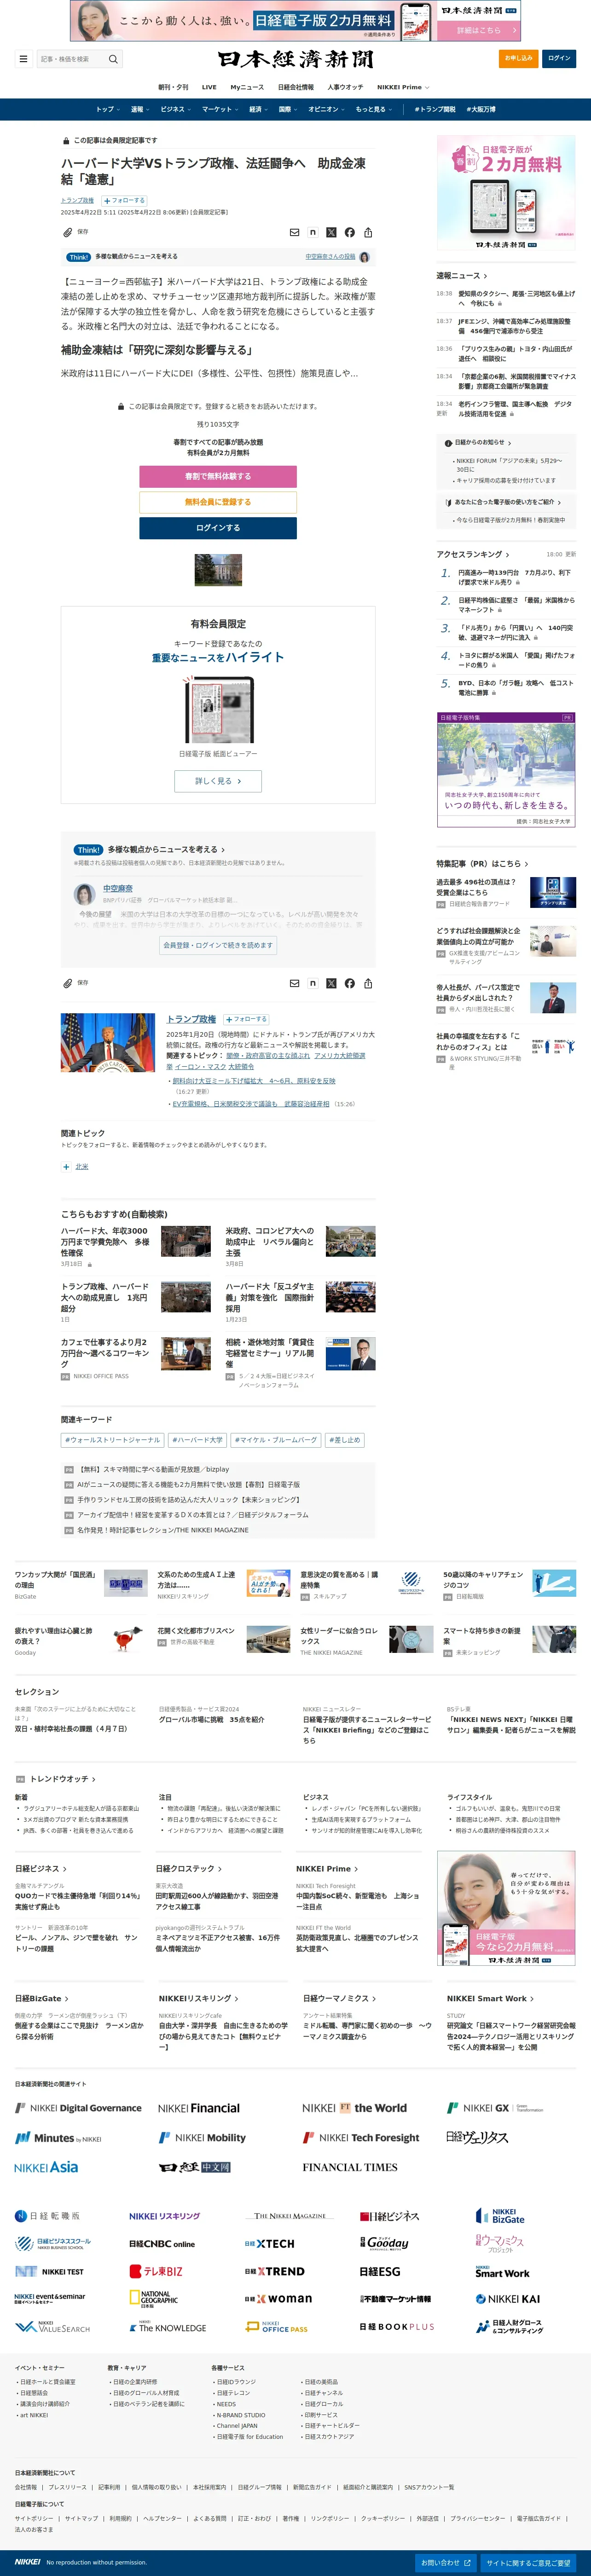Open 米政府、コロンビア大への助成中止 recommended article
The image size is (591, 2576).
click(270, 1242)
